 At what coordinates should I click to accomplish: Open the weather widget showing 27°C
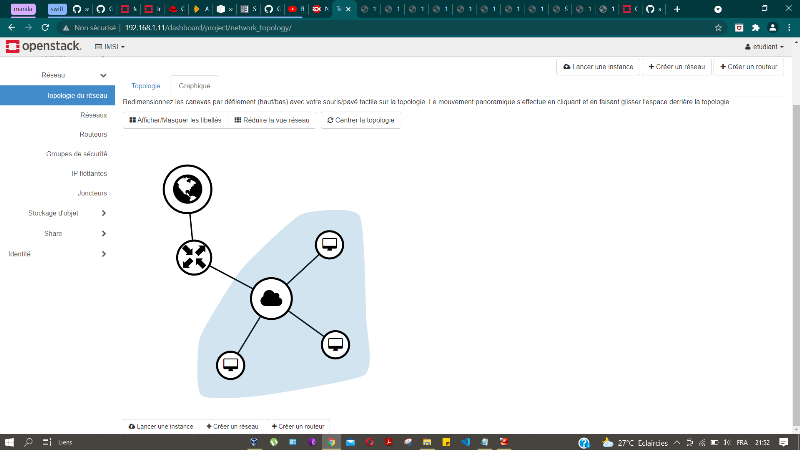[635, 442]
